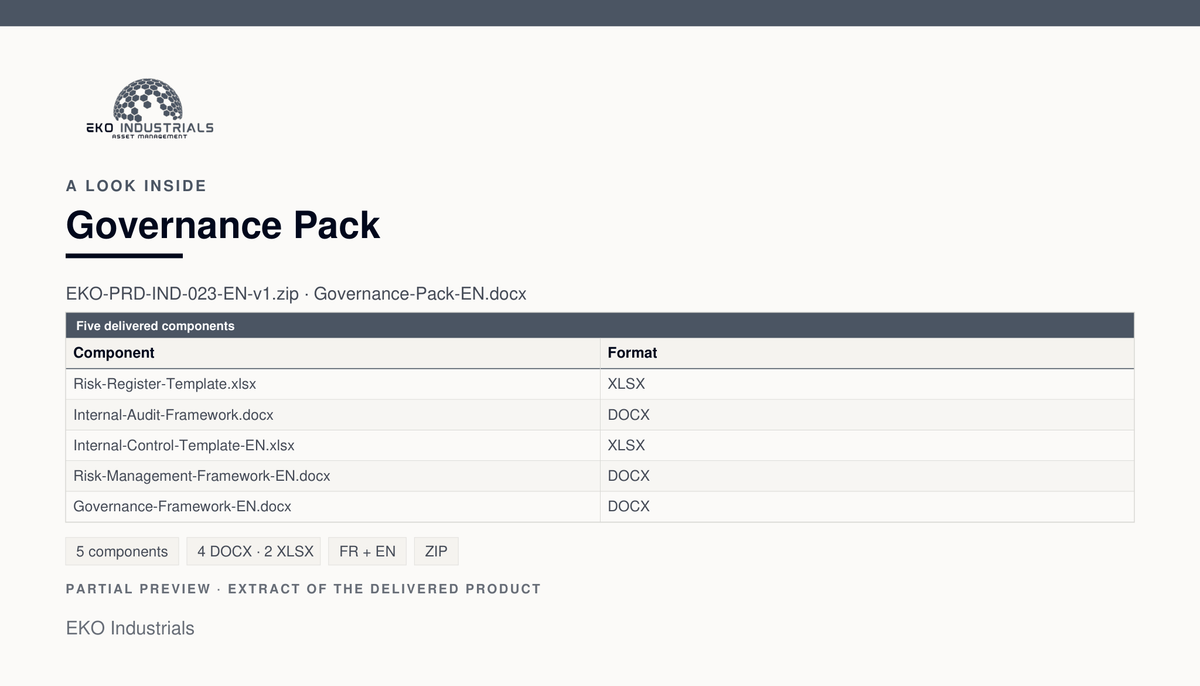The image size is (1200, 686).
Task: Click the 'FR + EN' language tag
Action: coord(367,551)
